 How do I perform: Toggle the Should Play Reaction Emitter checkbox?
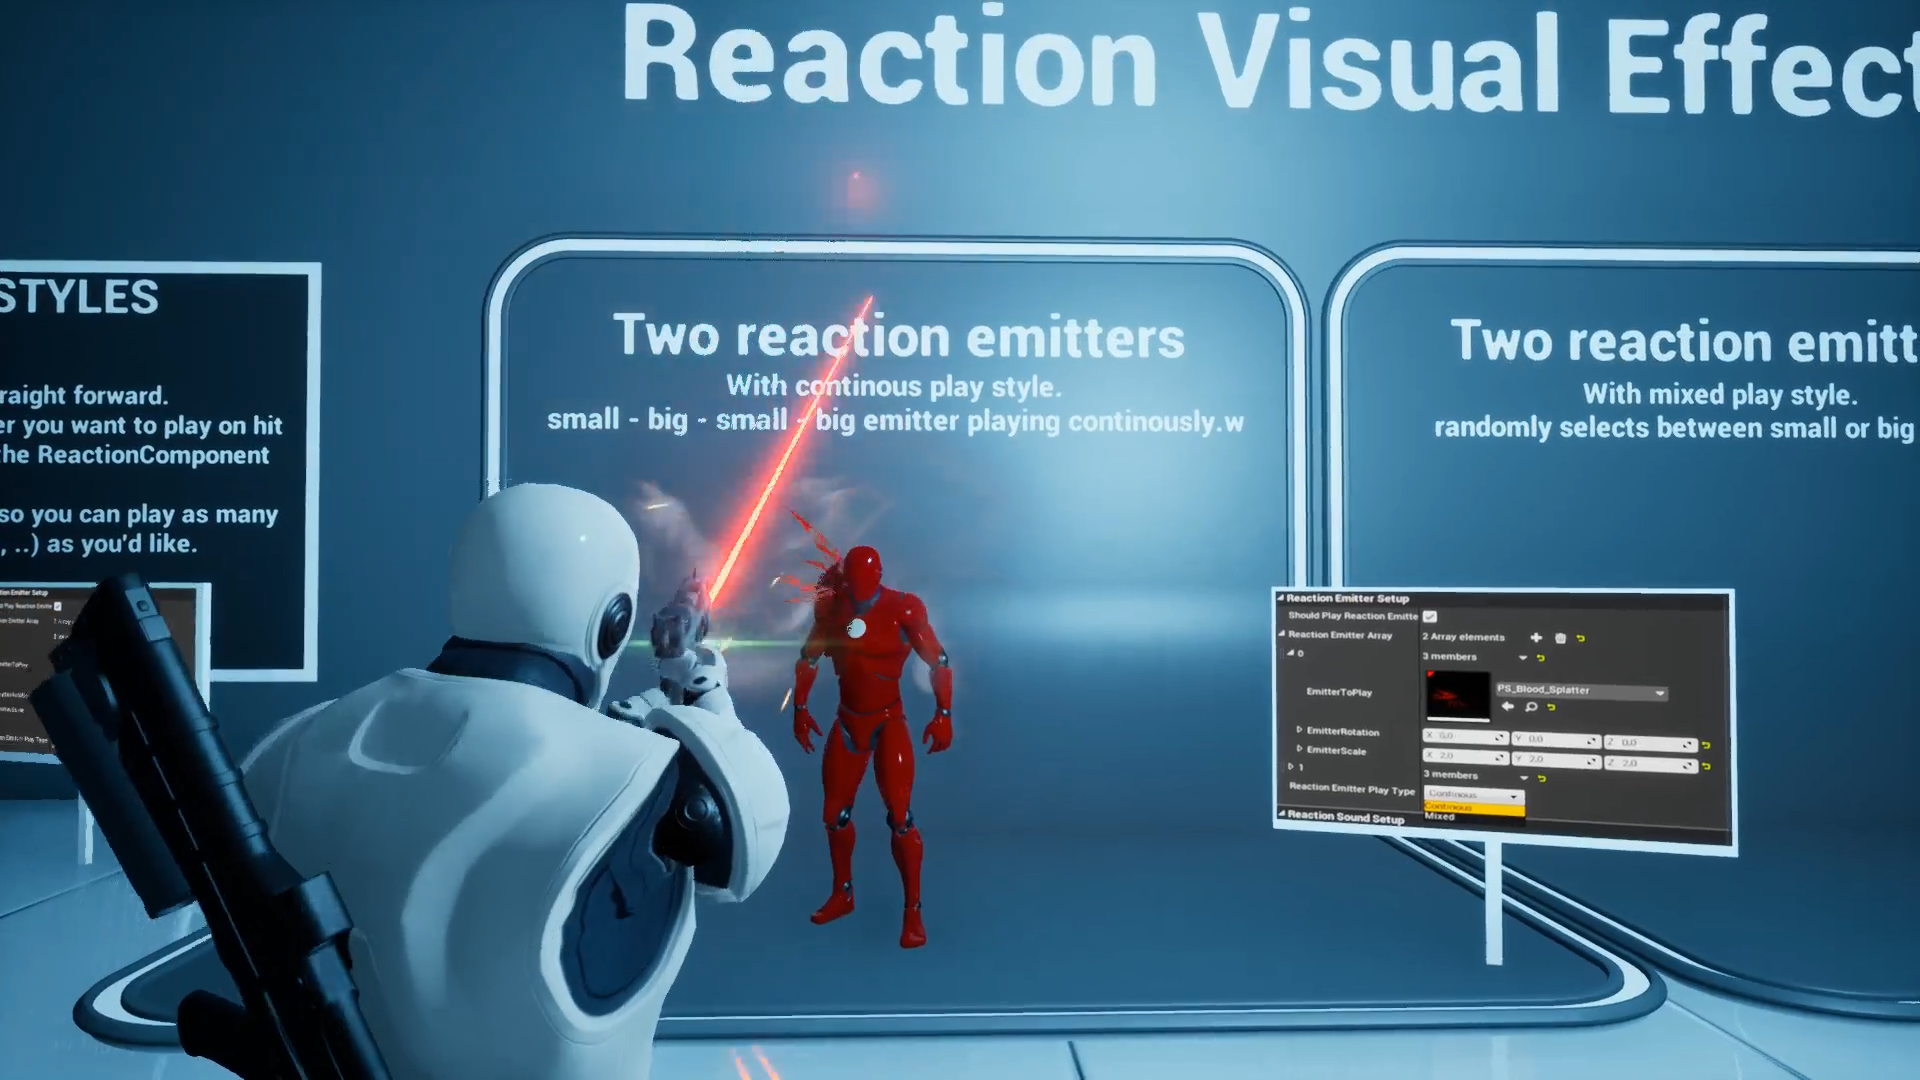[x=1430, y=616]
